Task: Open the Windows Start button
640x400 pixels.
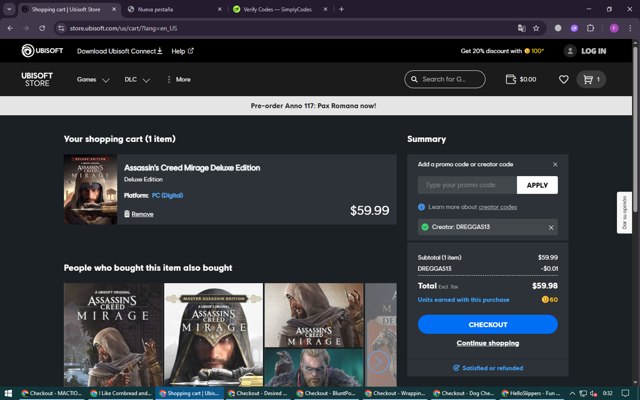Action: click(x=8, y=393)
